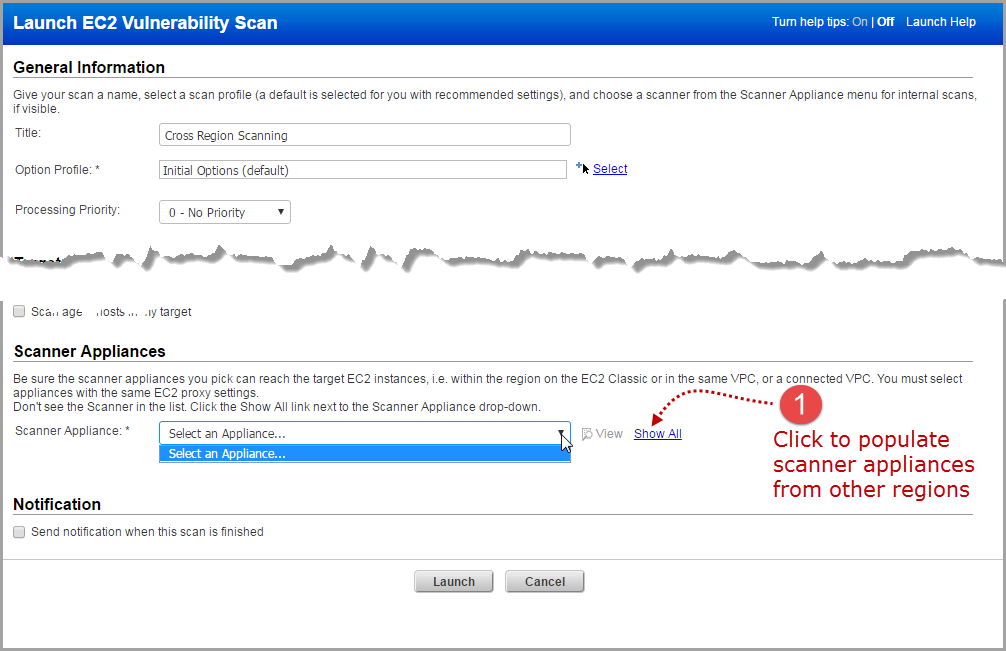Click the red step 1 callout marker
This screenshot has height=651, width=1006.
[800, 405]
